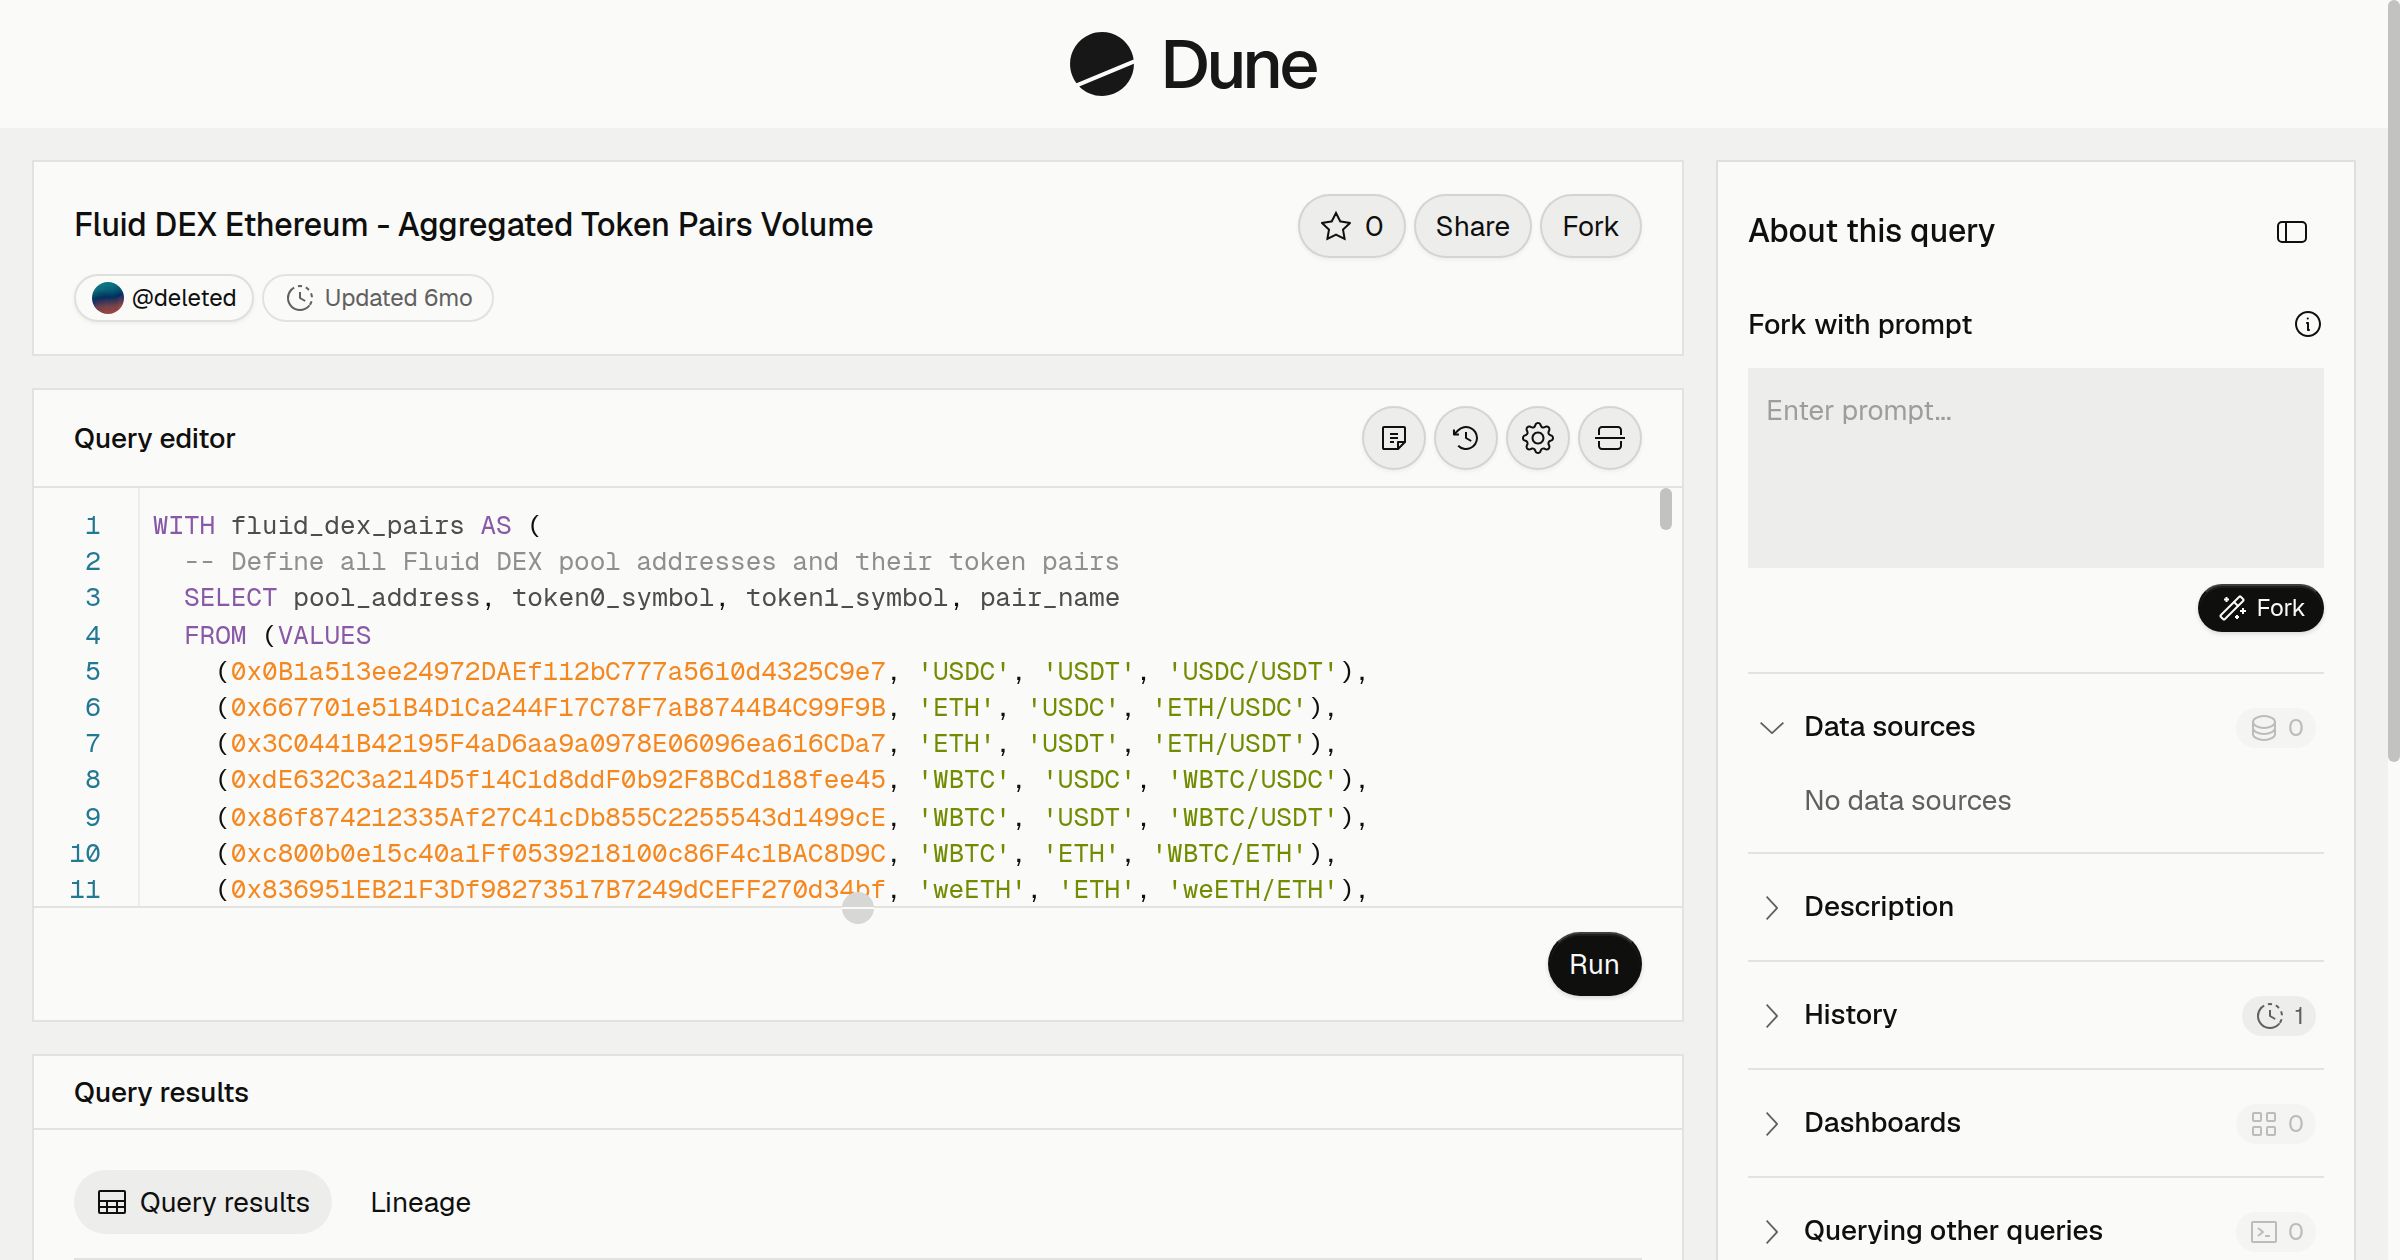This screenshot has height=1260, width=2400.
Task: Click the FROM keyword on line 4
Action: click(214, 635)
